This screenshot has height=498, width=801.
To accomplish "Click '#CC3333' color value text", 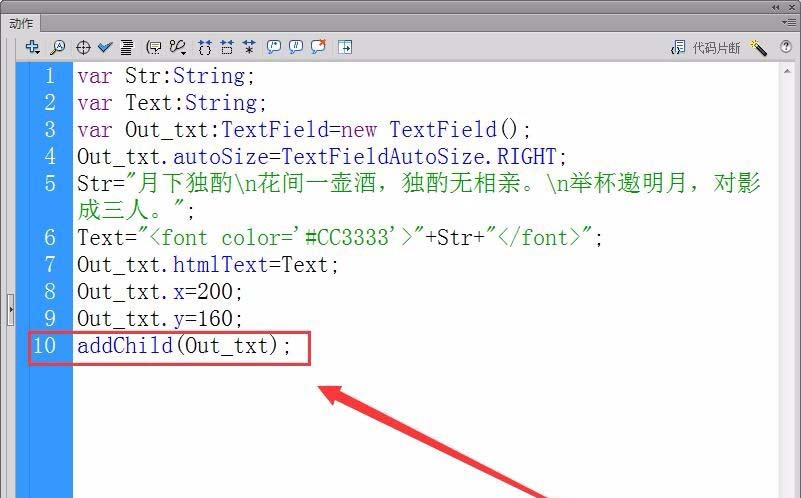I will [347, 238].
